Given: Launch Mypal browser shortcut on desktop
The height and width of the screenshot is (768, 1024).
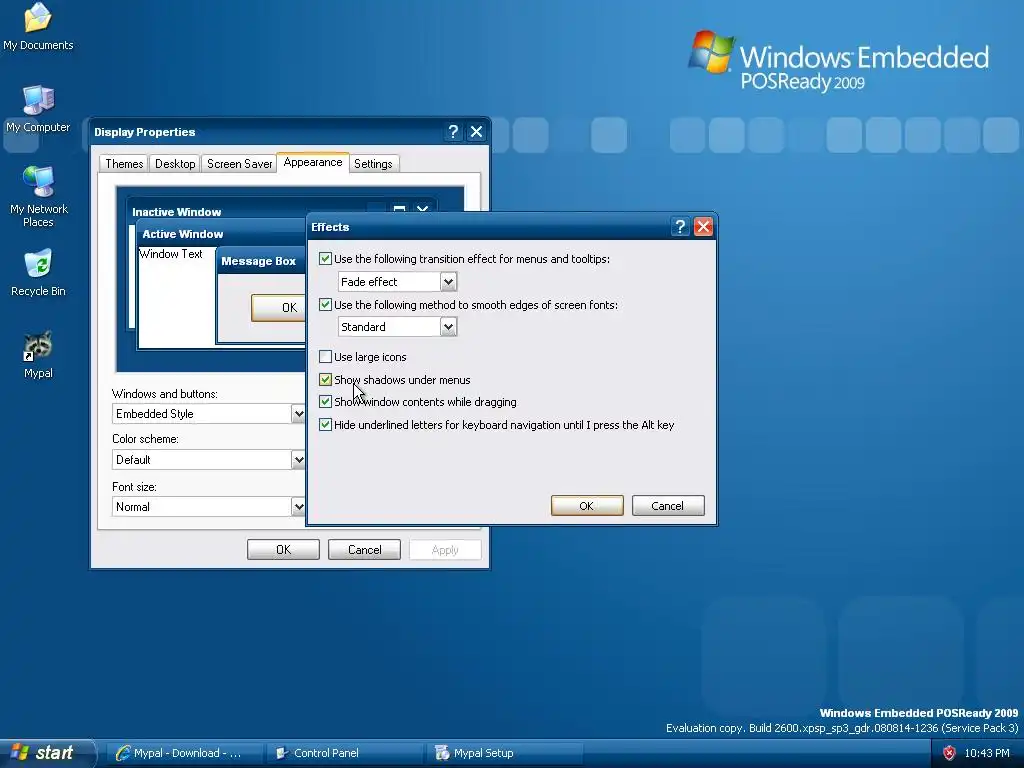Looking at the screenshot, I should (38, 355).
